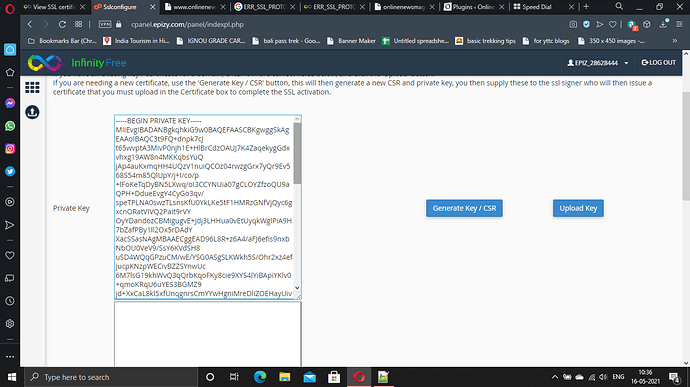Image resolution: width=690 pixels, height=387 pixels.
Task: Open Task View on taskbar
Action: (x=234, y=377)
